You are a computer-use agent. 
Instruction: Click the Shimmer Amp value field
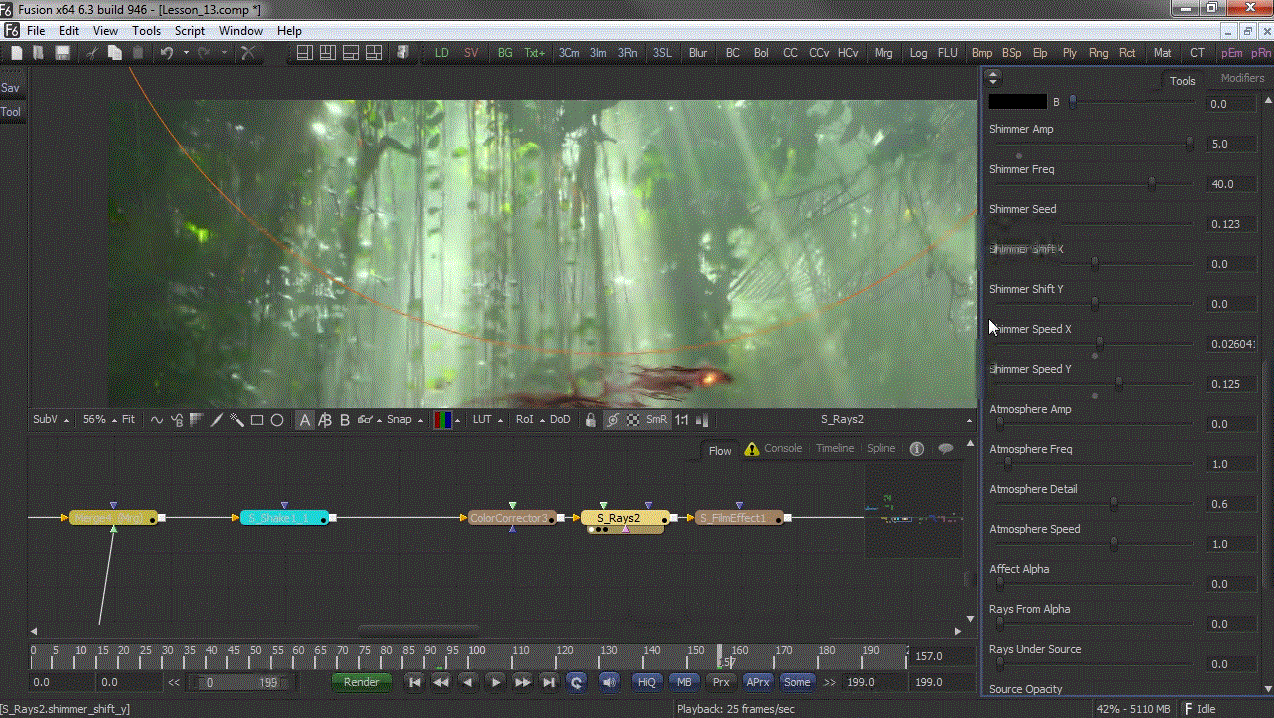tap(1232, 144)
